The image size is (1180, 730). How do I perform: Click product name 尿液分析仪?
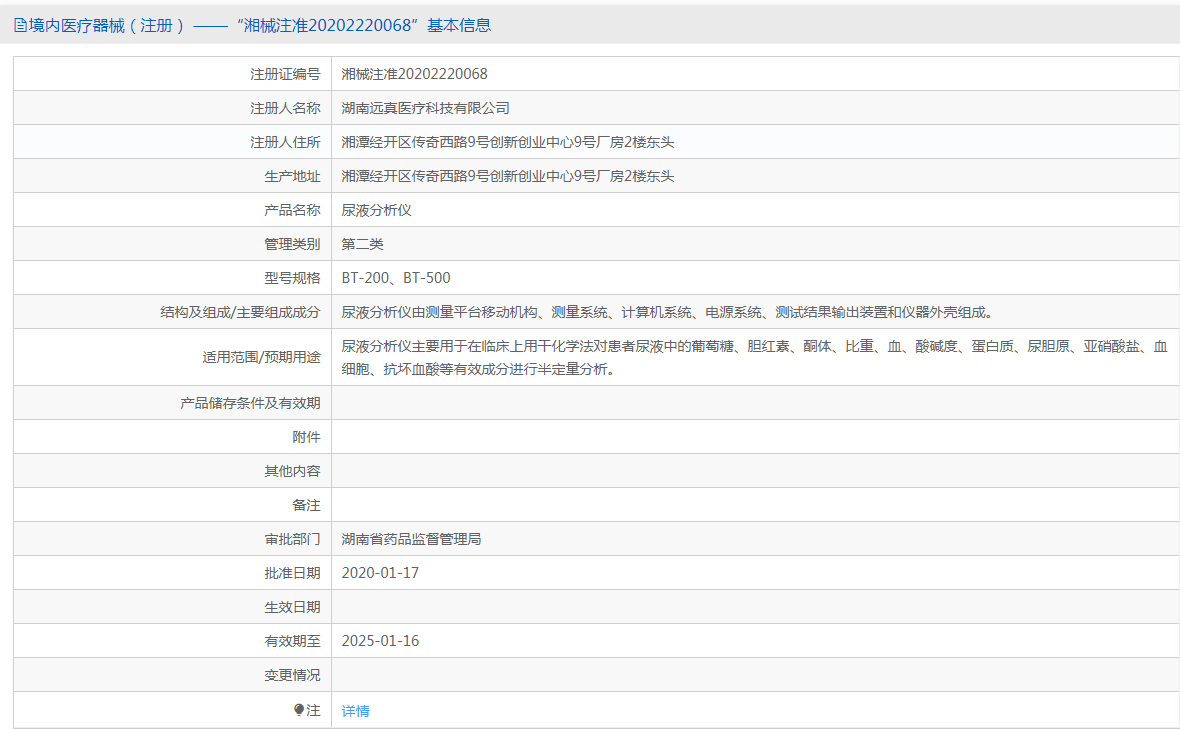[376, 210]
